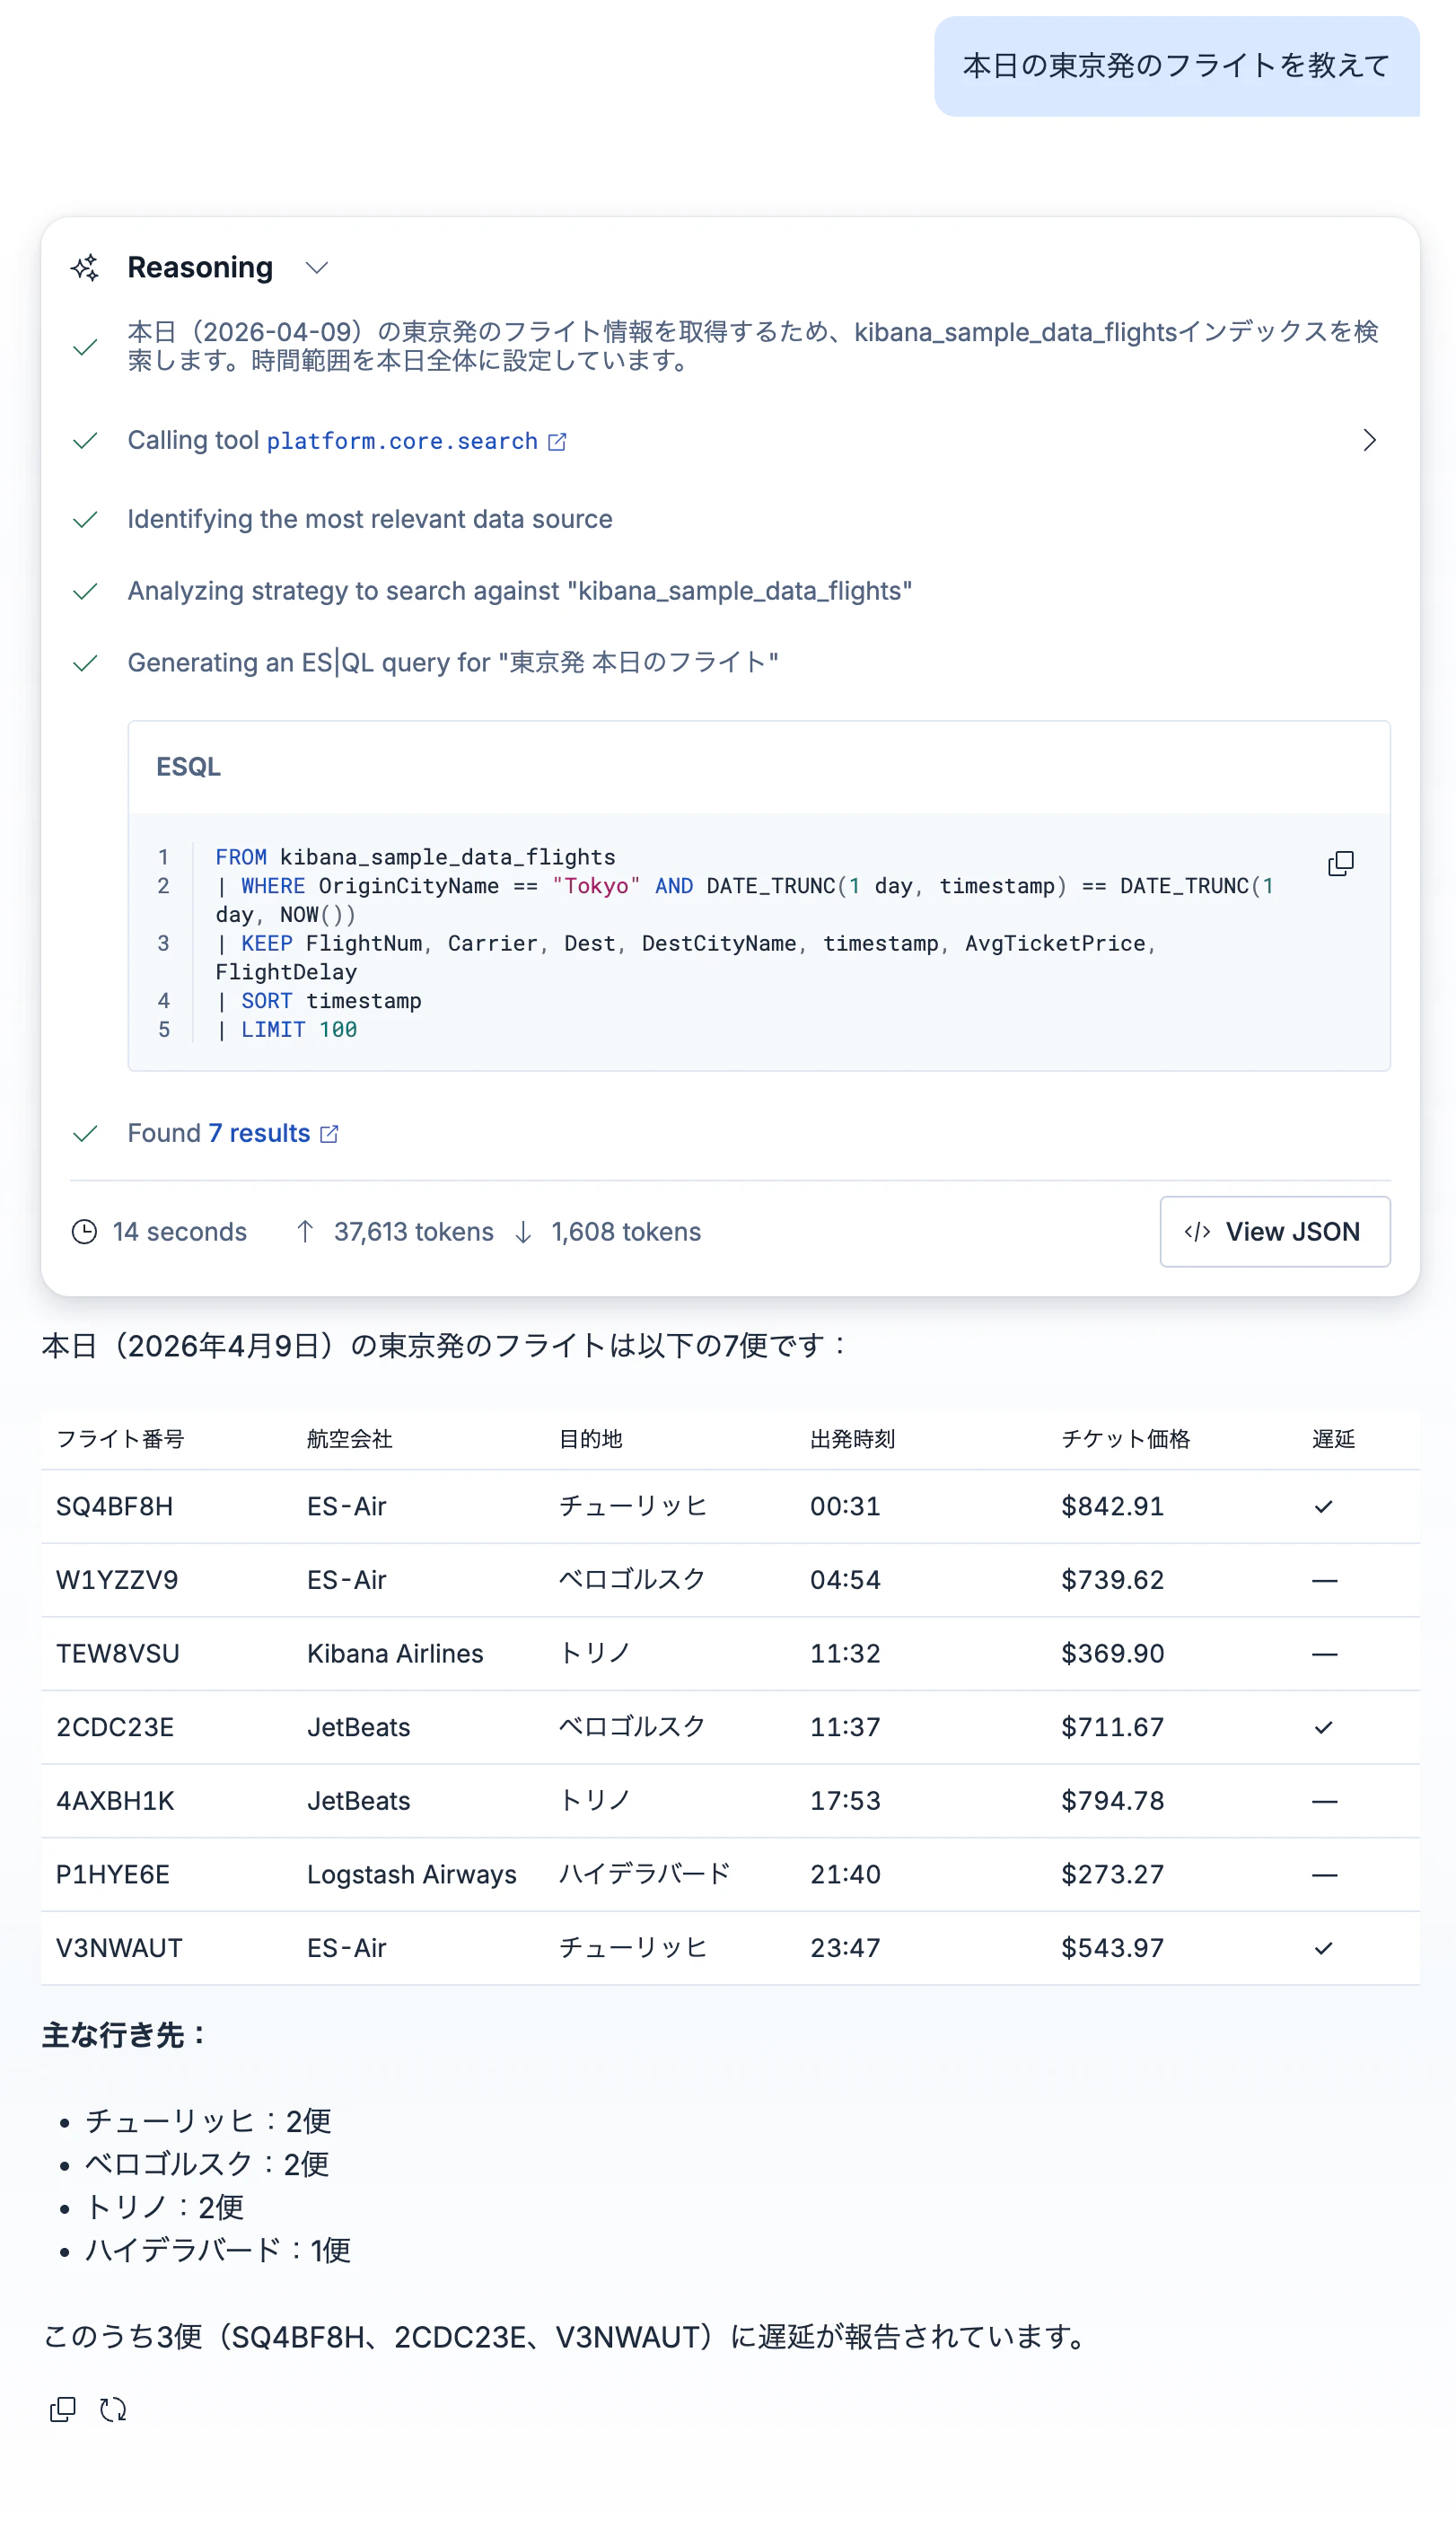Select flight number 4AXBH1K
Screen dimensions: 1456x2528
coord(115,1801)
